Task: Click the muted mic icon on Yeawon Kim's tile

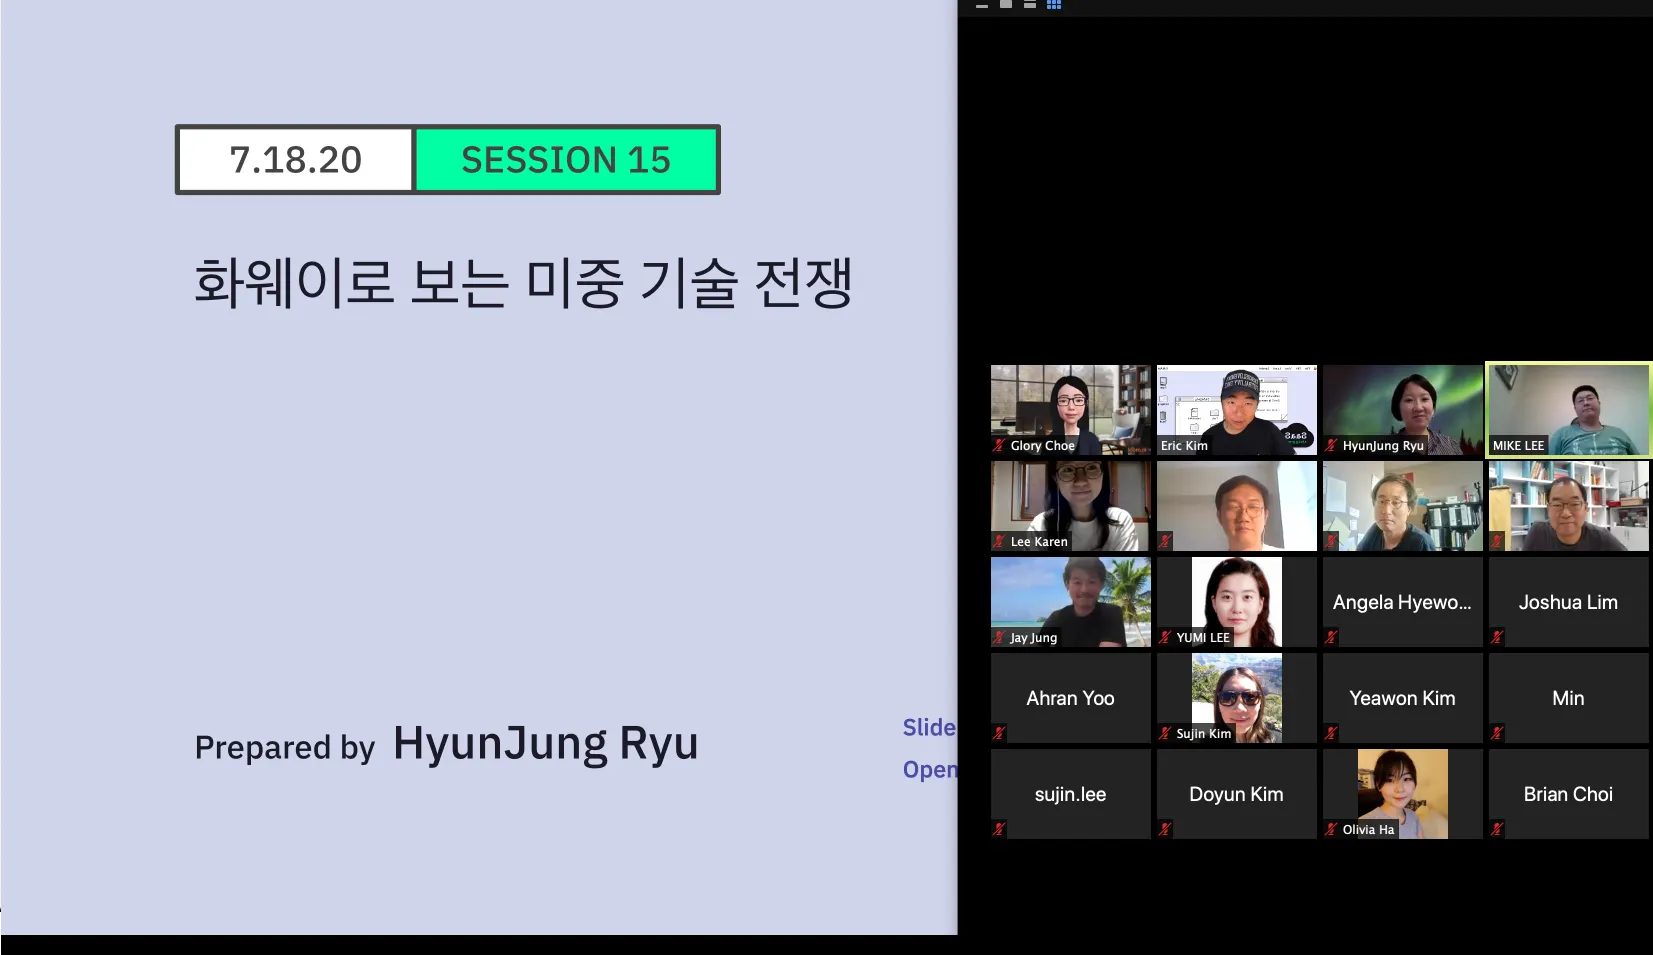Action: click(1331, 733)
